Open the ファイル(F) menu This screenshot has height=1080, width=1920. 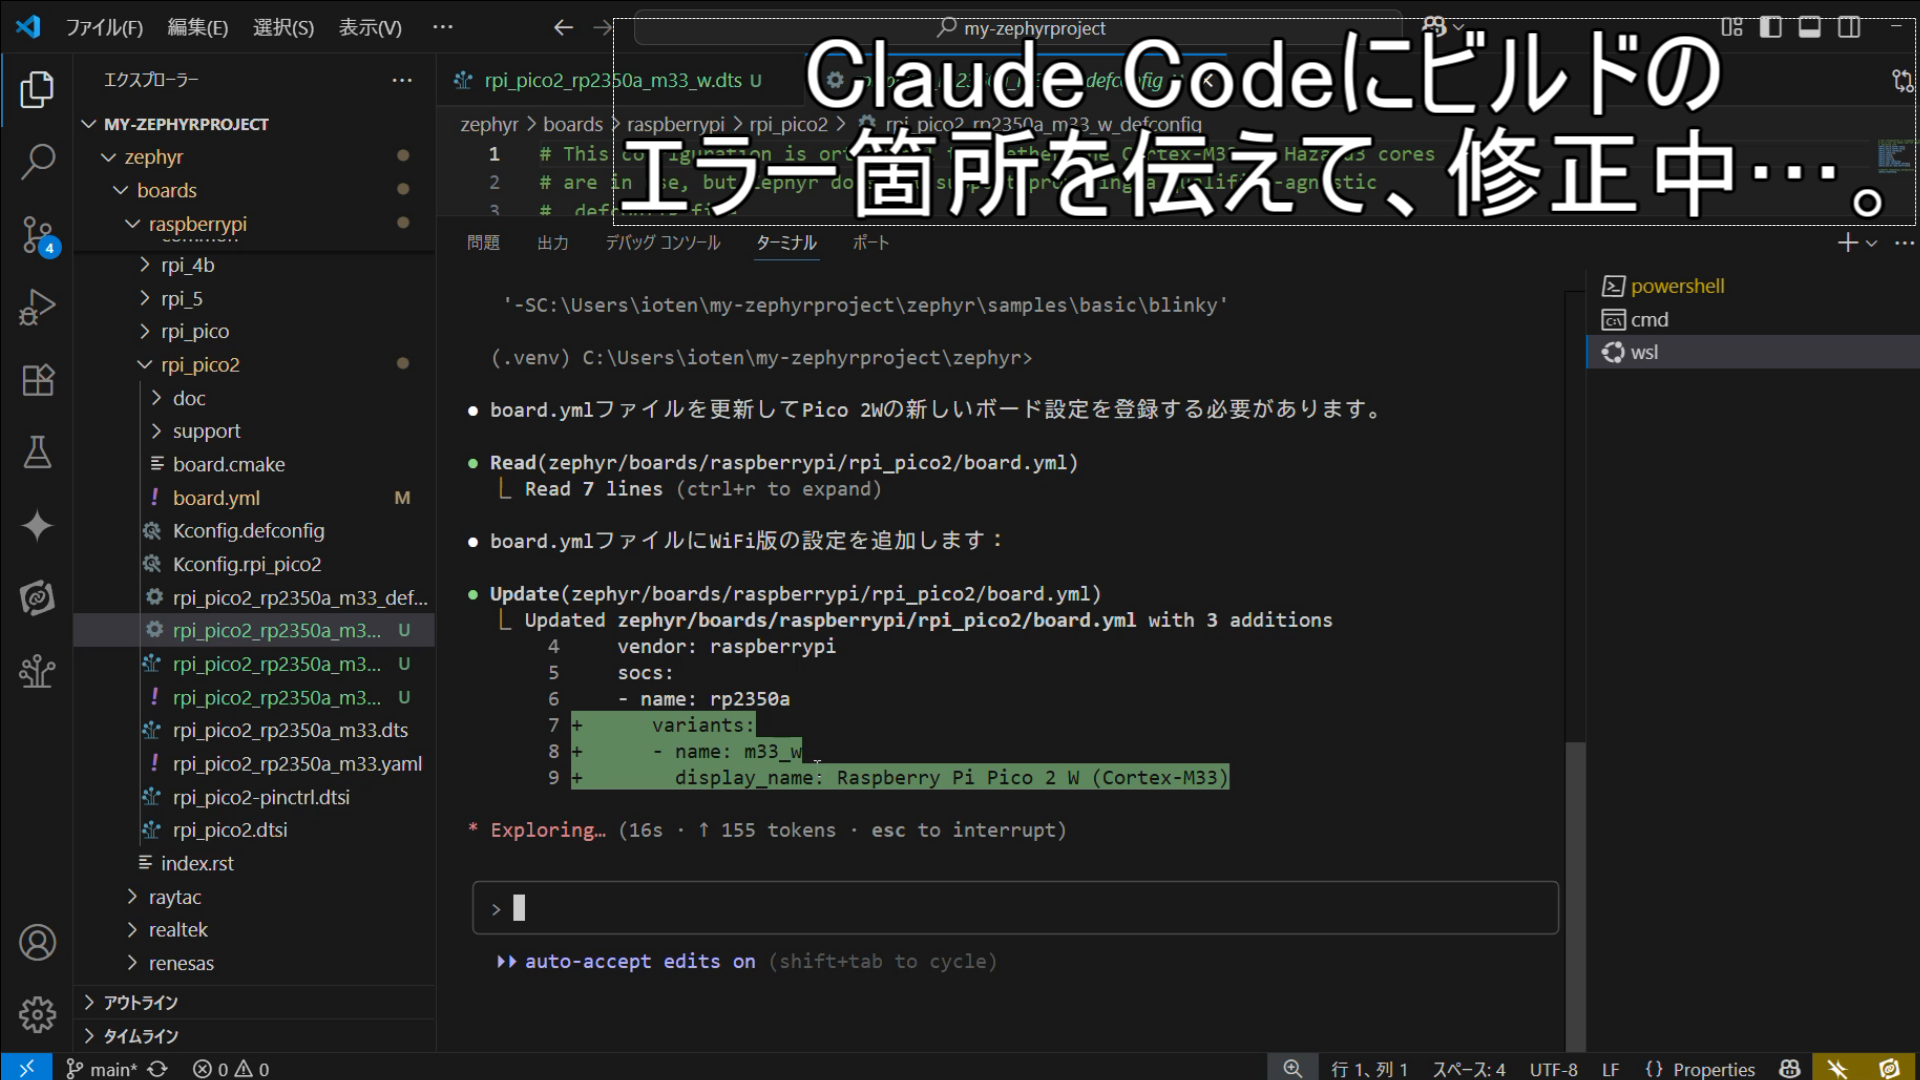pyautogui.click(x=104, y=27)
